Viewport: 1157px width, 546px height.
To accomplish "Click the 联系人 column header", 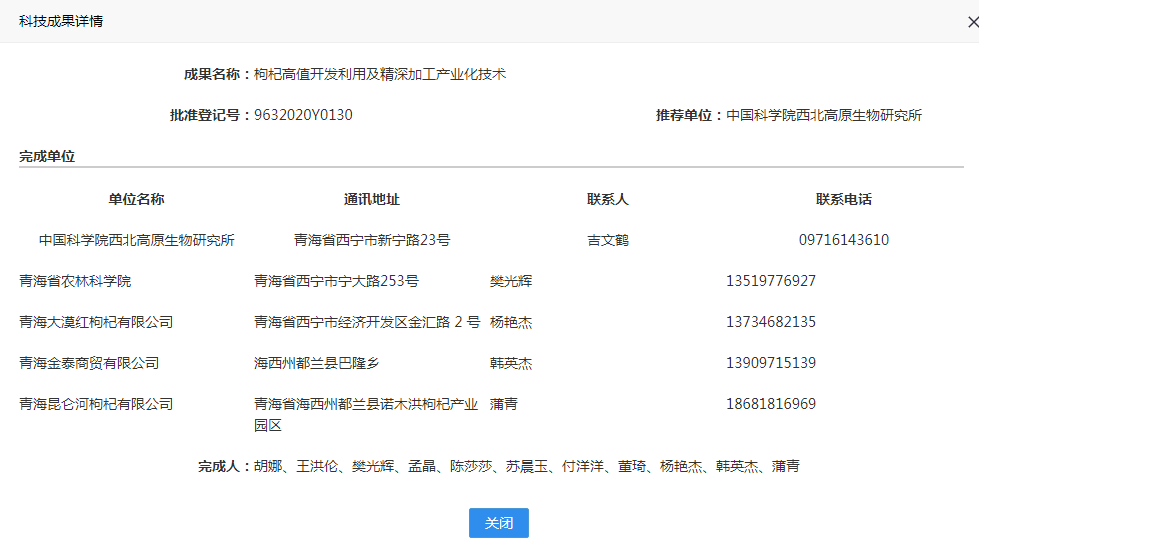I will 608,199.
